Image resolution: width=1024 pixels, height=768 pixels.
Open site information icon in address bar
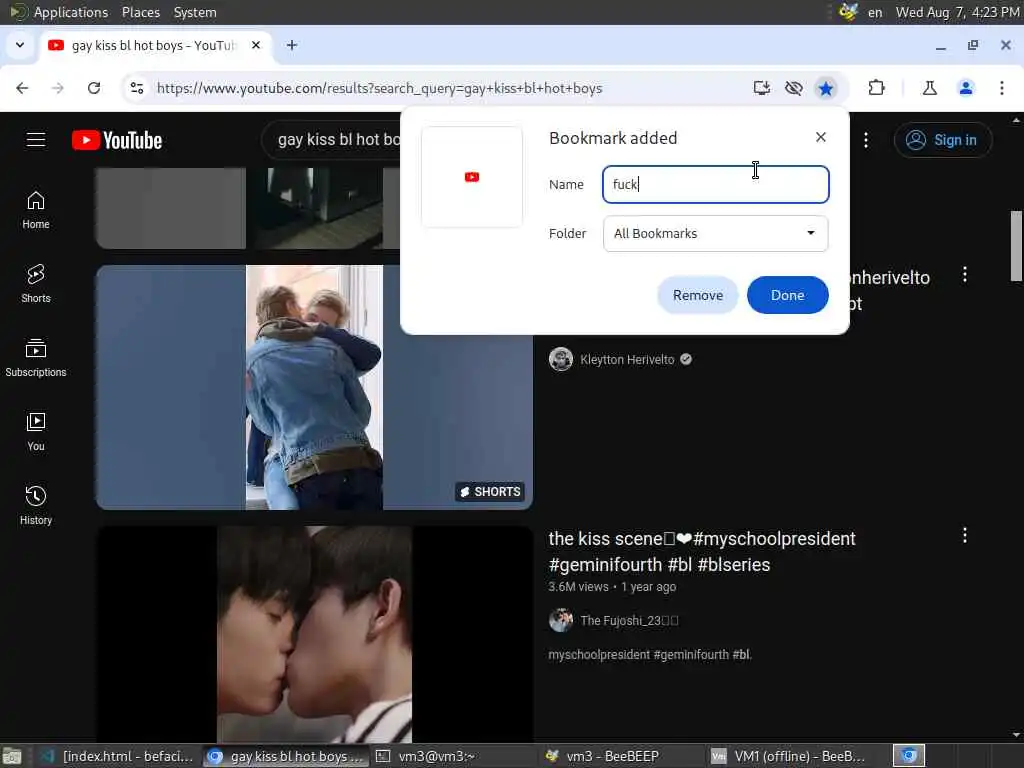pos(137,88)
